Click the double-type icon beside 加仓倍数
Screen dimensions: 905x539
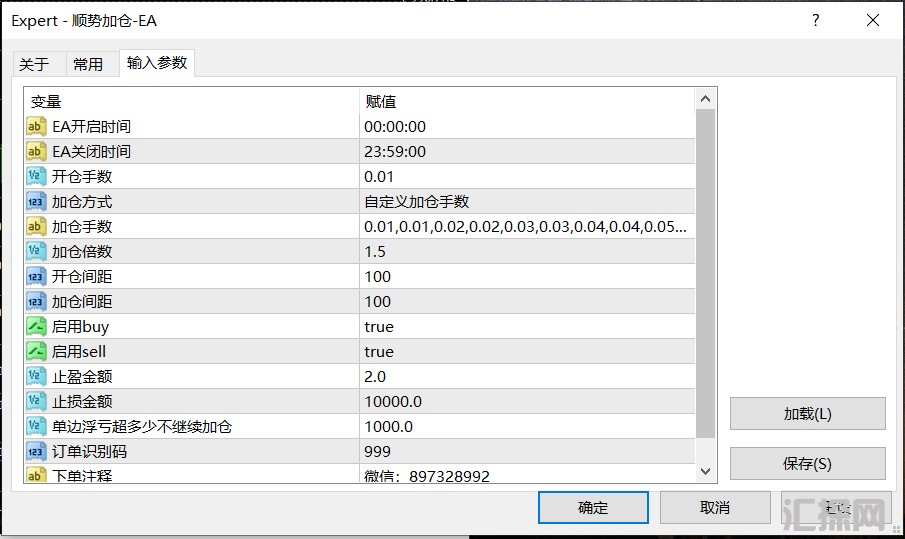(x=36, y=251)
